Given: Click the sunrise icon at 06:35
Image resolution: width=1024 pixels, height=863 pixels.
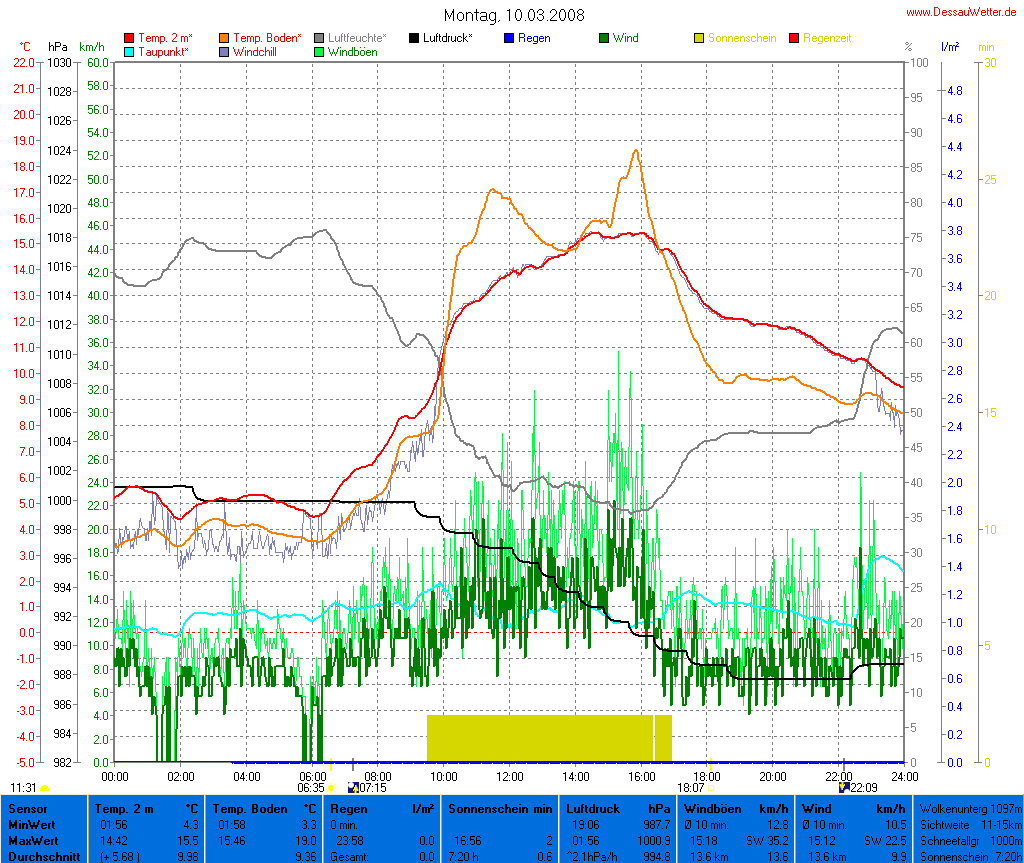Looking at the screenshot, I should (331, 787).
